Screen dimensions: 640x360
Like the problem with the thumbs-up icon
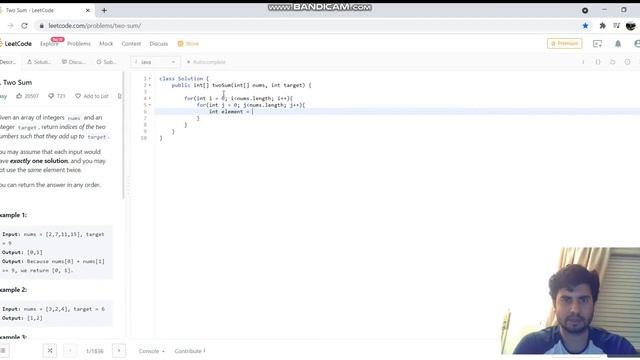19,96
